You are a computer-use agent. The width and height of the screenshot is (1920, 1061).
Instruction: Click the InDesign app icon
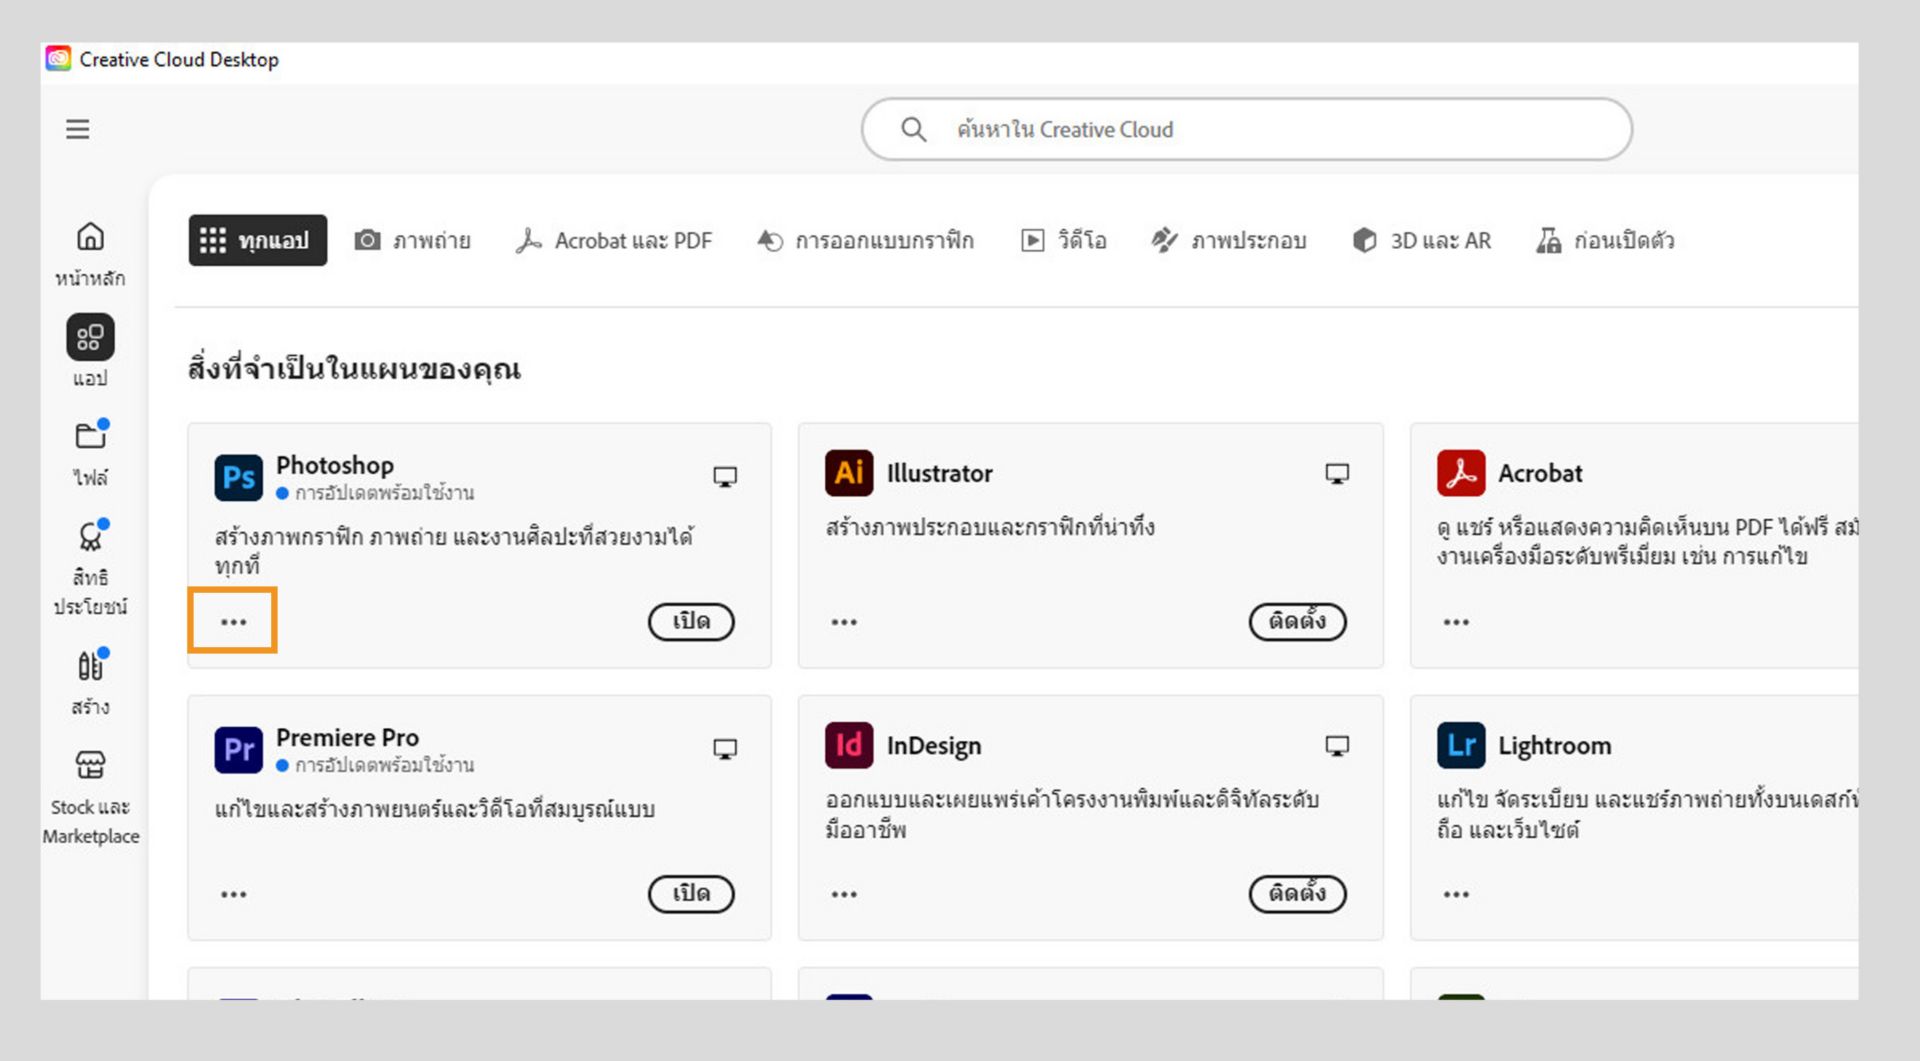tap(849, 745)
